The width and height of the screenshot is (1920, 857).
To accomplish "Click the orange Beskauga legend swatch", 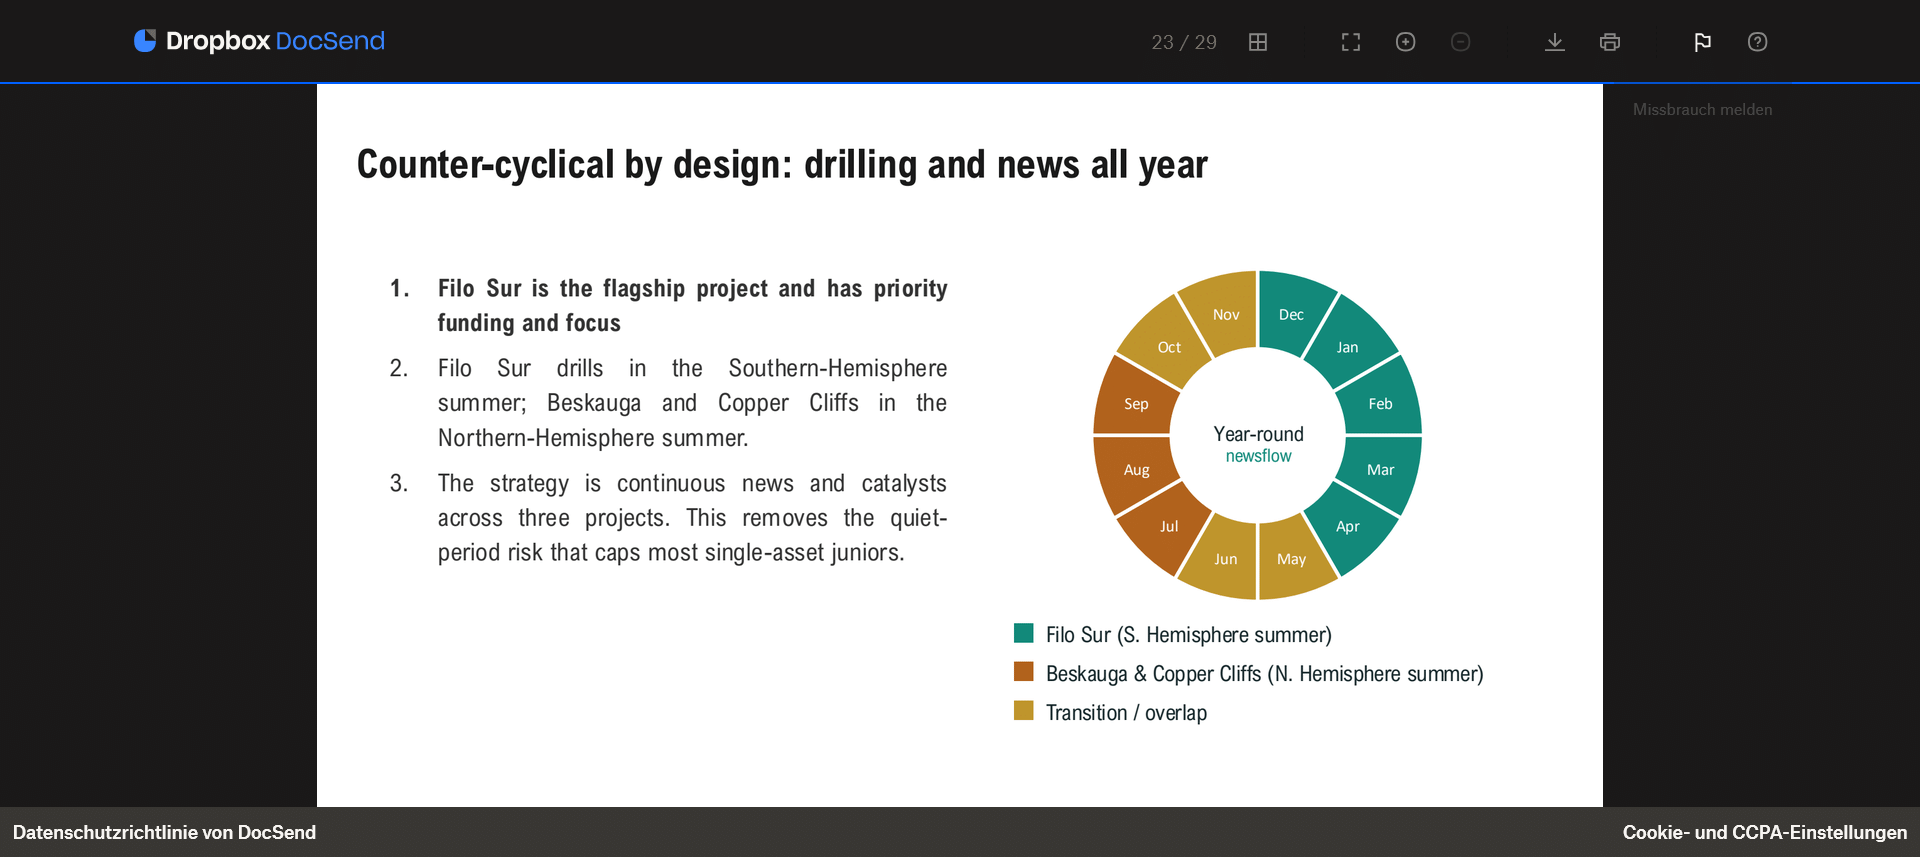I will [x=1023, y=672].
